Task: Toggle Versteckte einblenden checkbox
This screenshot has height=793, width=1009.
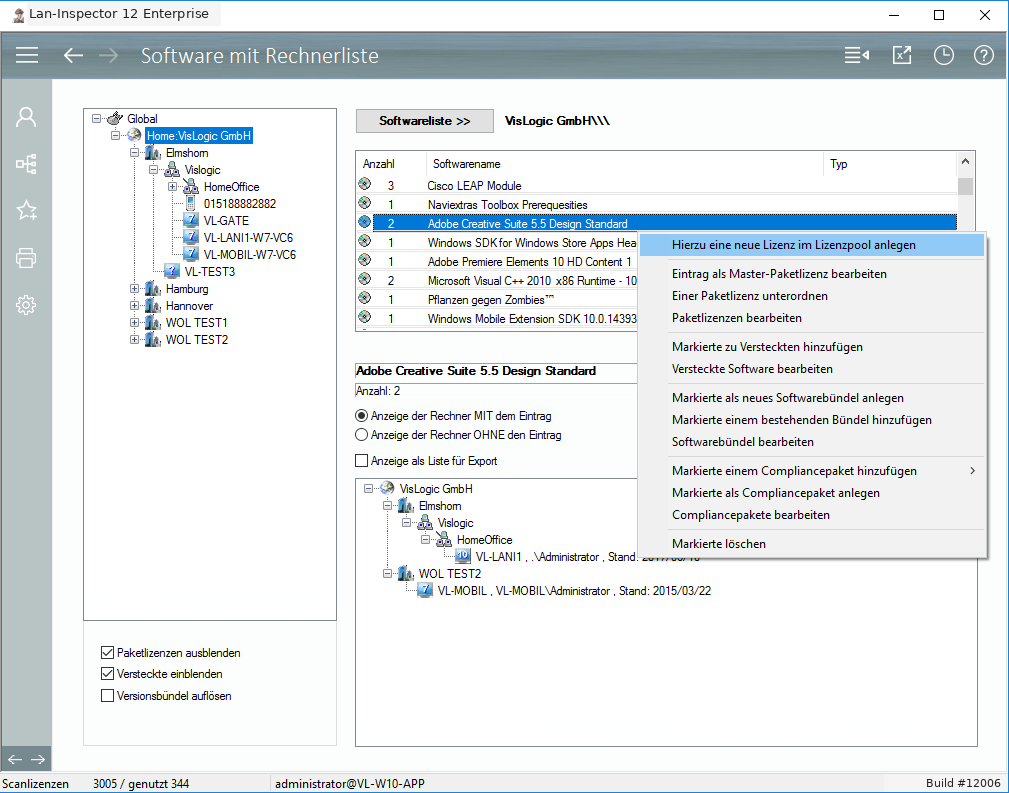Action: point(107,674)
